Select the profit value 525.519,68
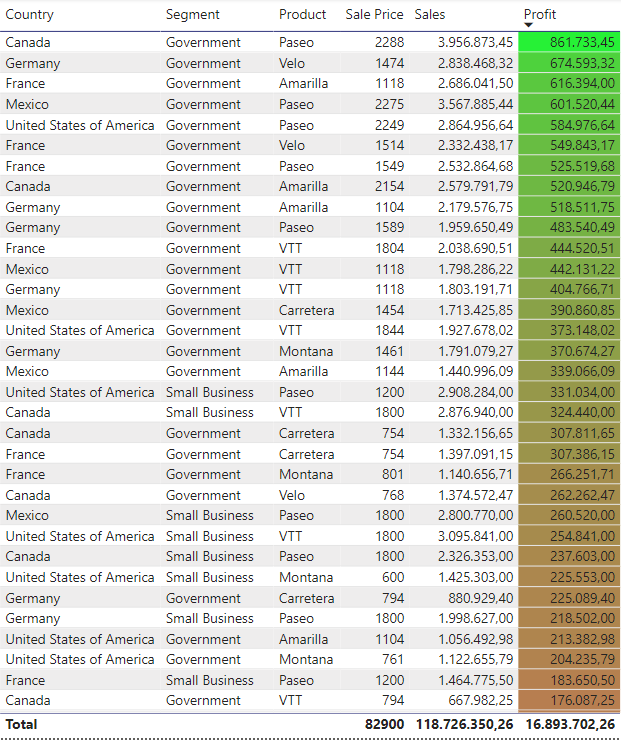 click(x=582, y=166)
